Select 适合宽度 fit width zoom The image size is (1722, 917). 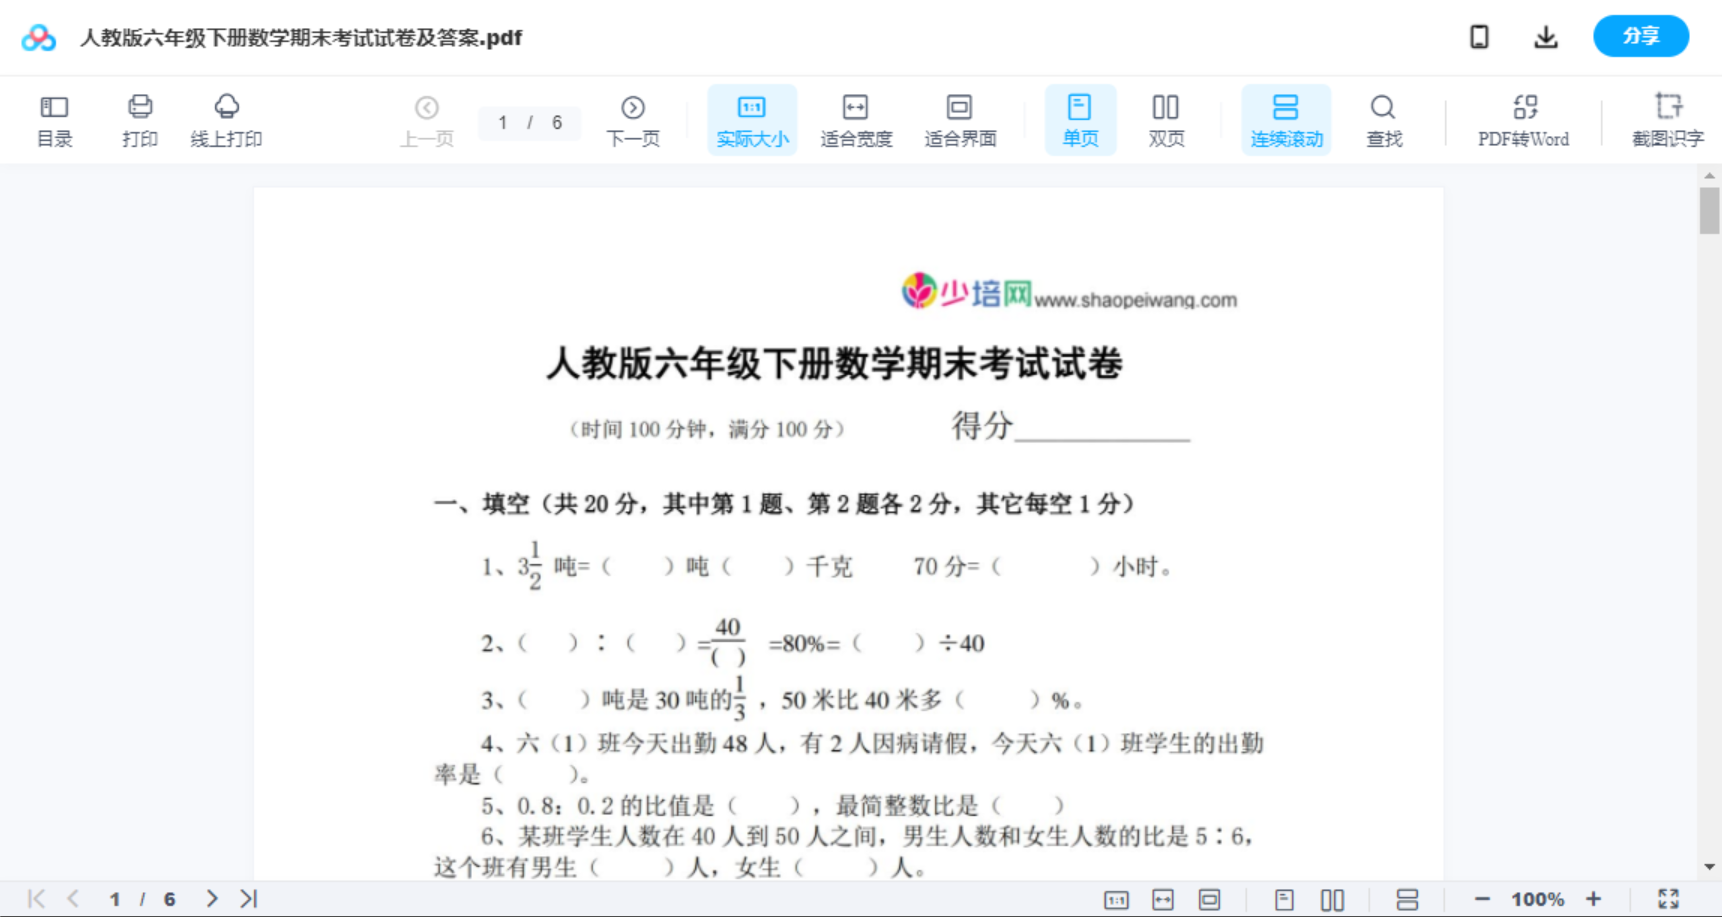pyautogui.click(x=855, y=119)
